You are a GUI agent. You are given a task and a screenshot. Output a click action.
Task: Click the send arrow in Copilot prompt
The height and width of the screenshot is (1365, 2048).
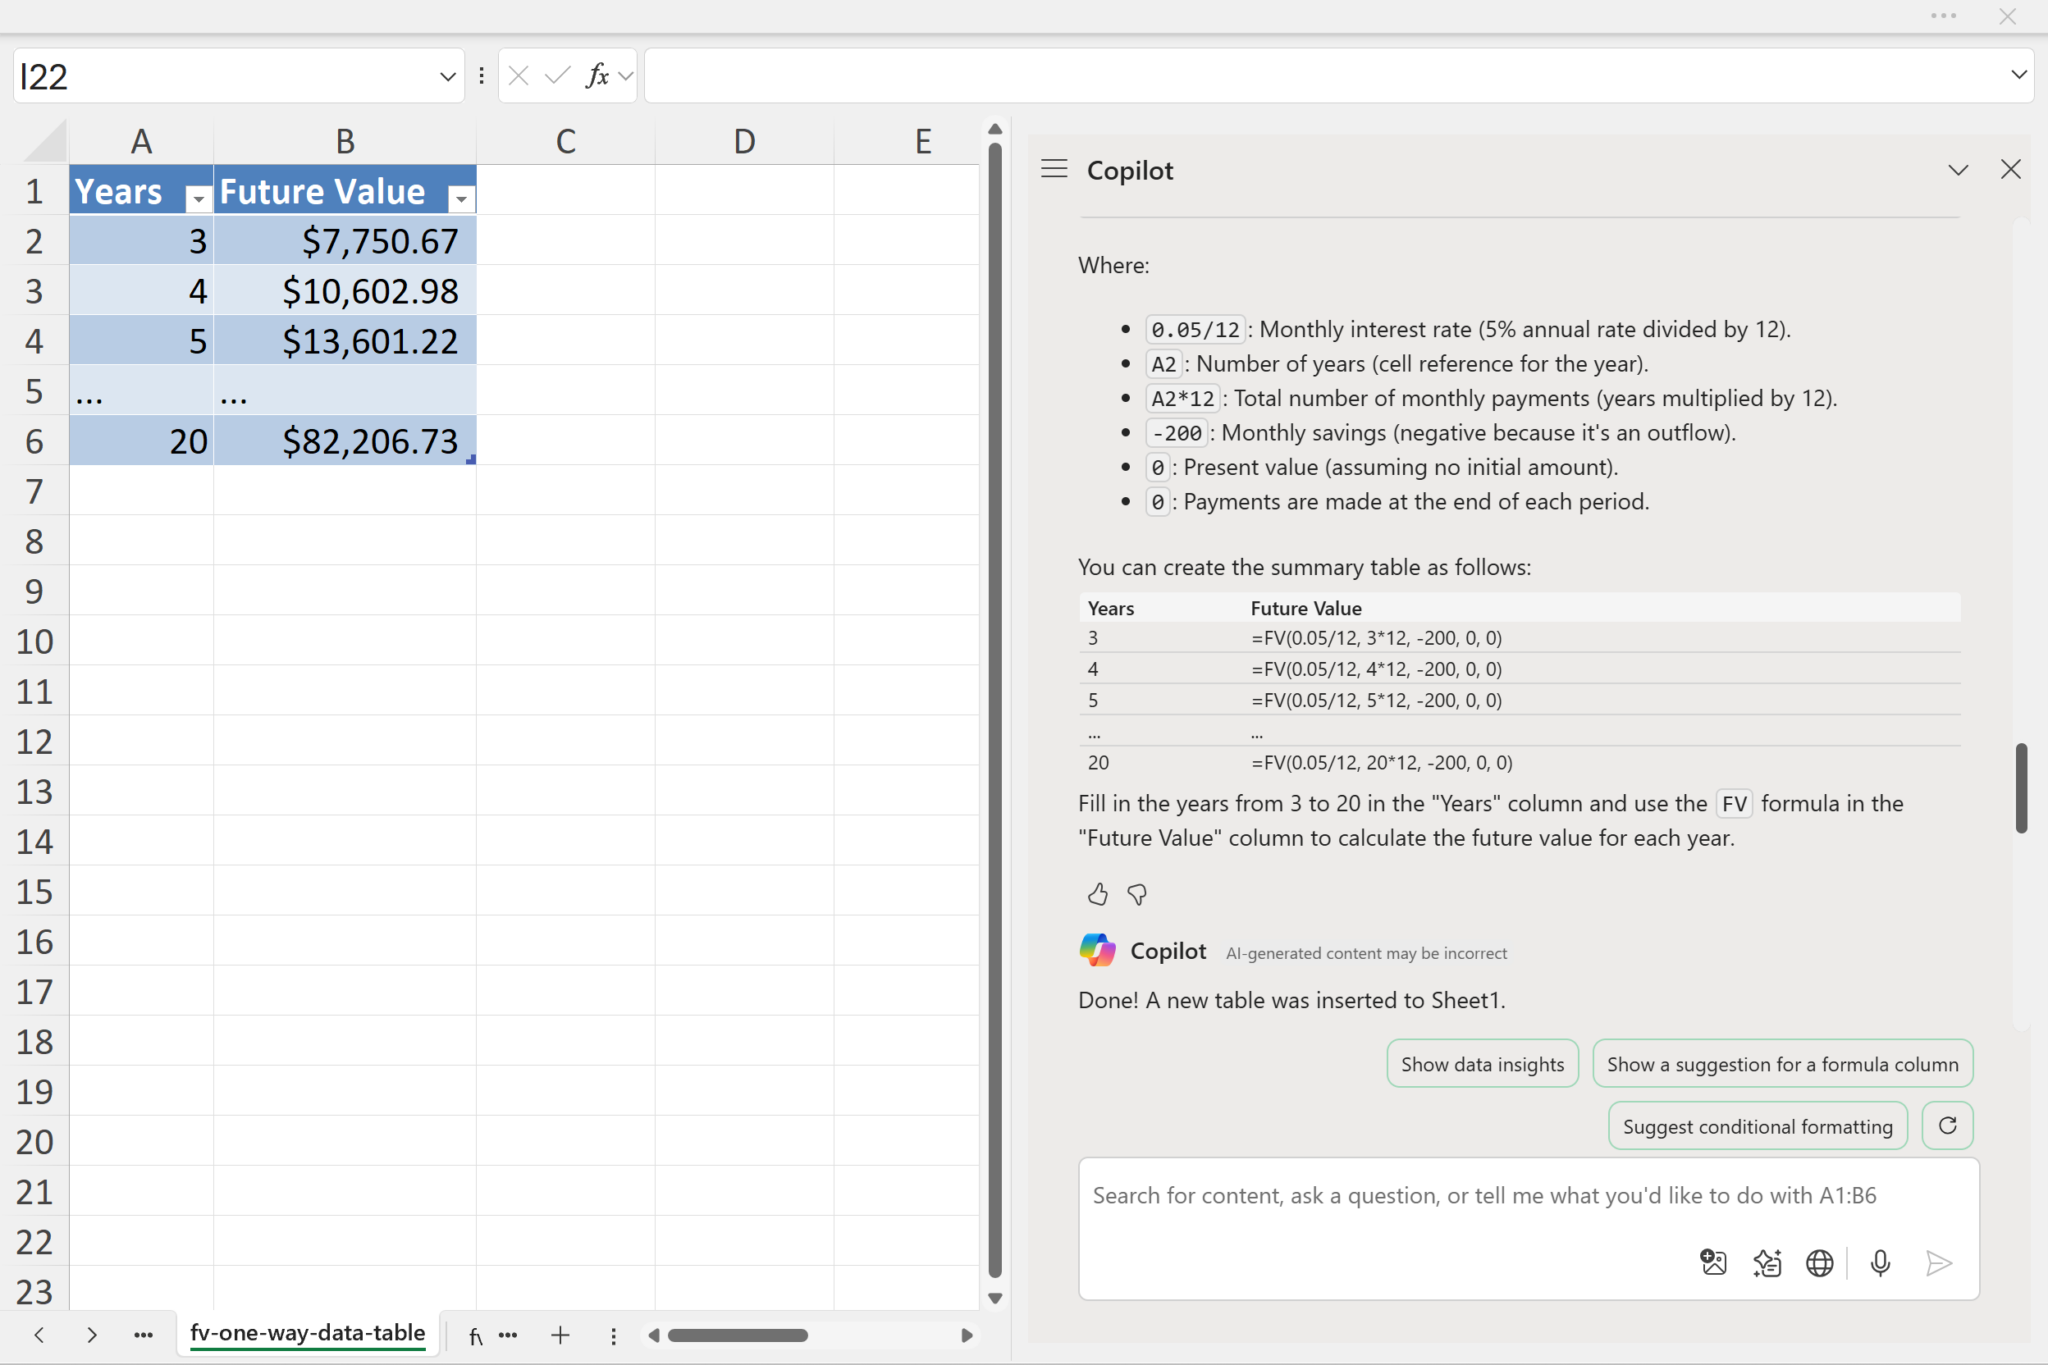1938,1263
